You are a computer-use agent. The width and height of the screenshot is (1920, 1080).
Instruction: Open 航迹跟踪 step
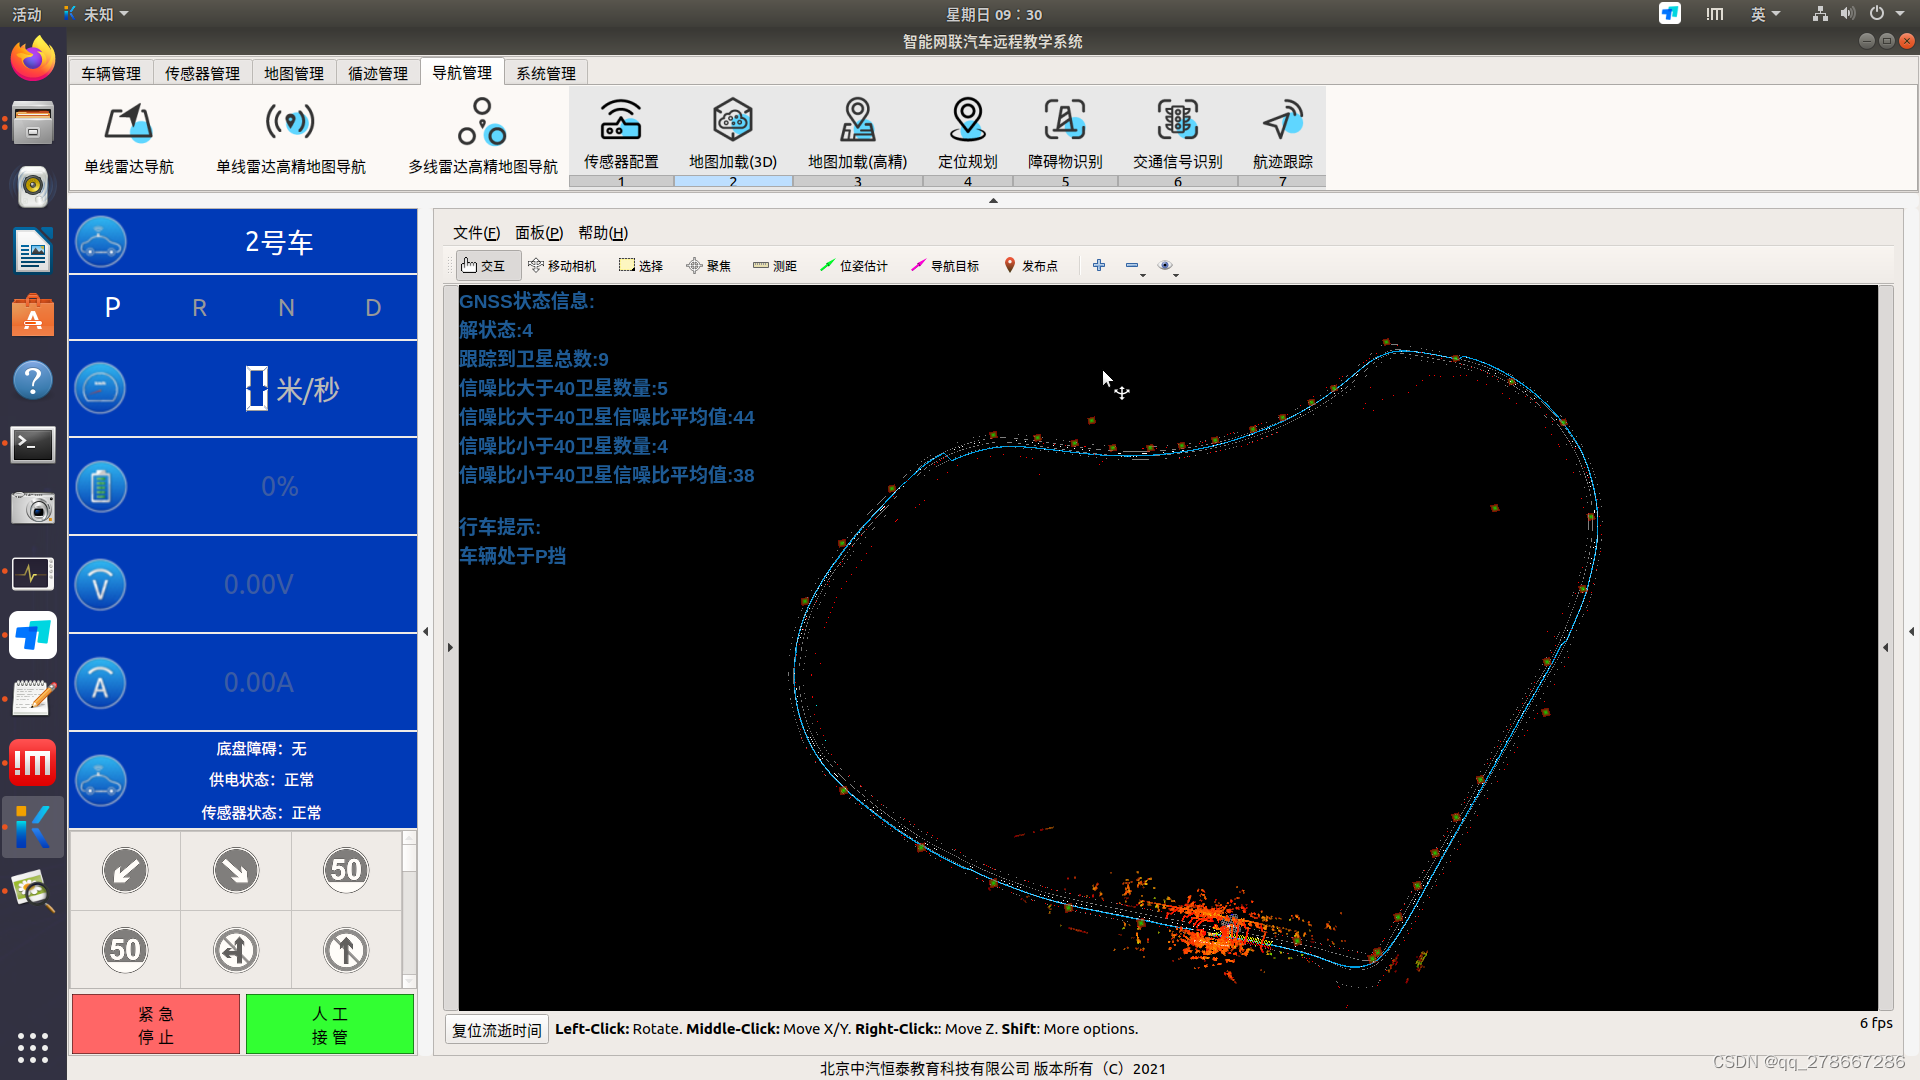(1283, 135)
